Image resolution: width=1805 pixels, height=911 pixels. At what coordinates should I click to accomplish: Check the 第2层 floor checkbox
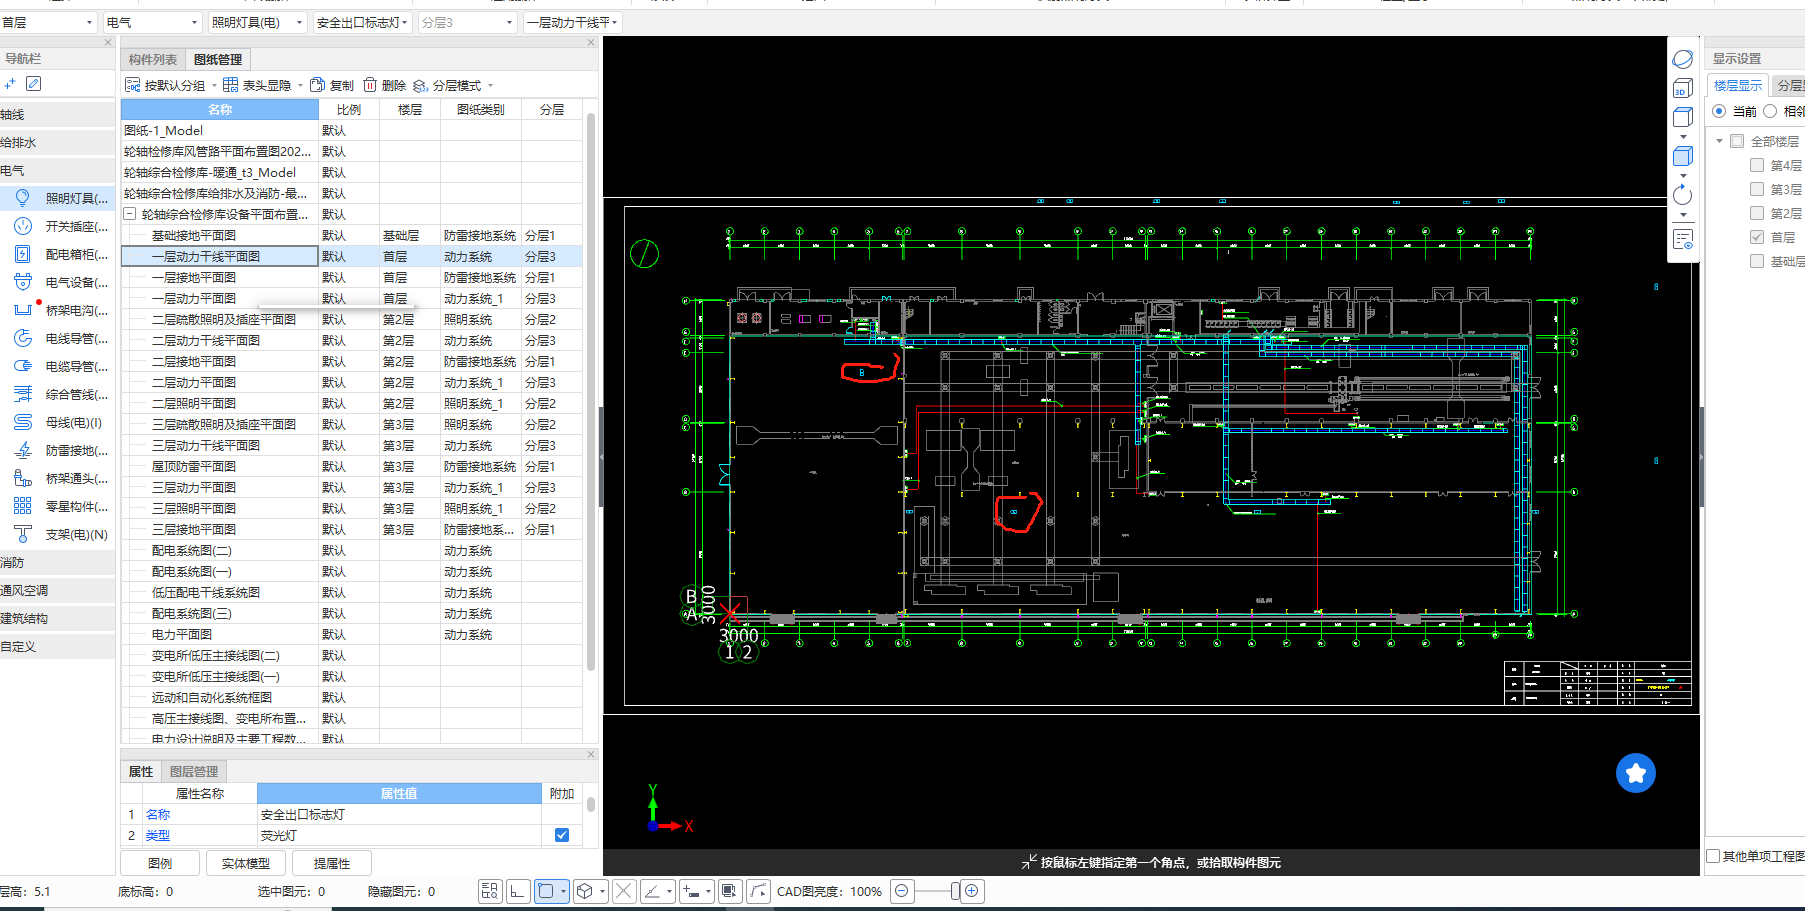[1757, 213]
